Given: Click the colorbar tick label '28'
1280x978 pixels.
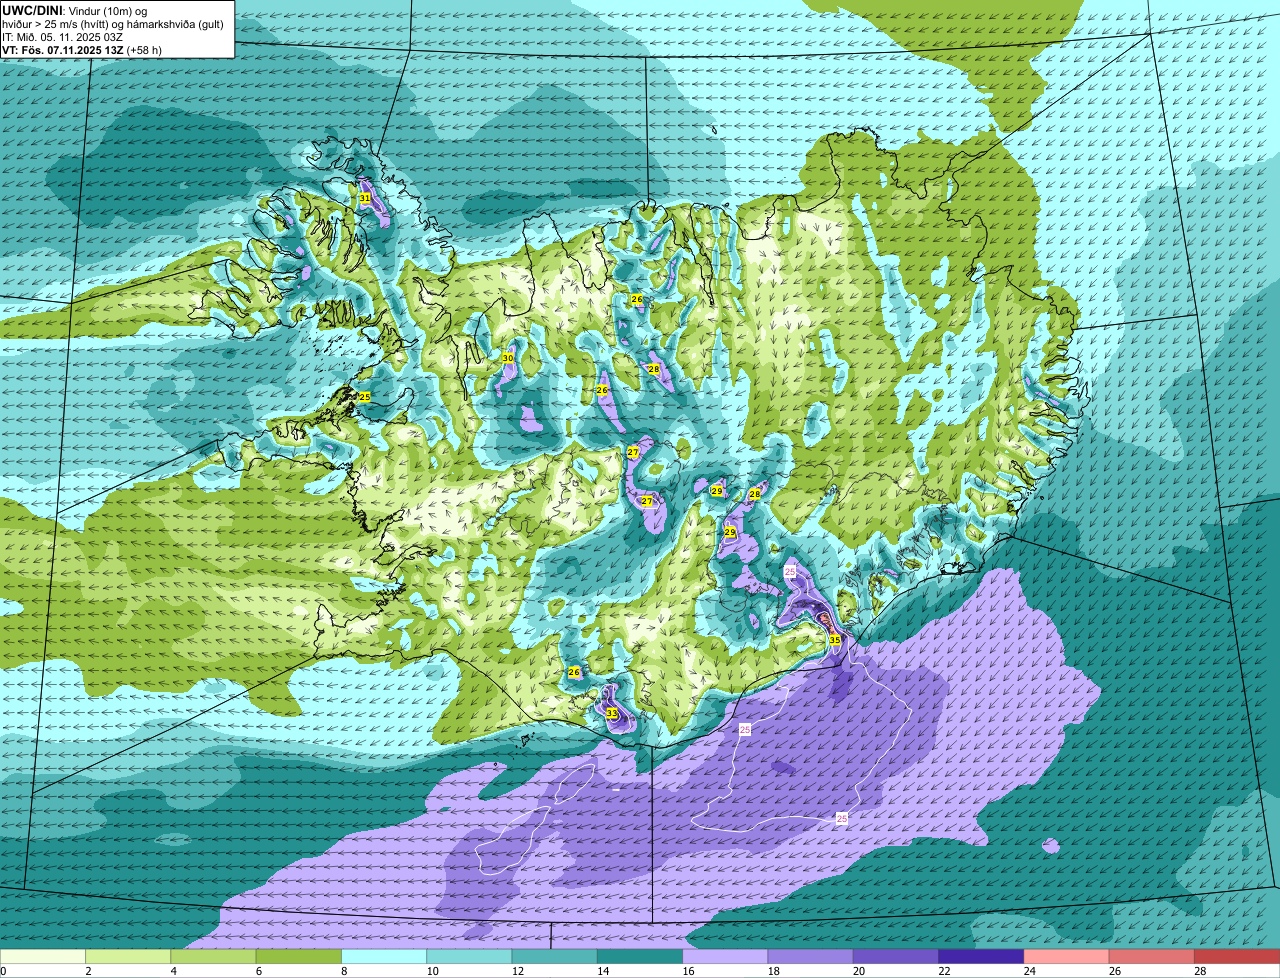Looking at the screenshot, I should point(1200,971).
